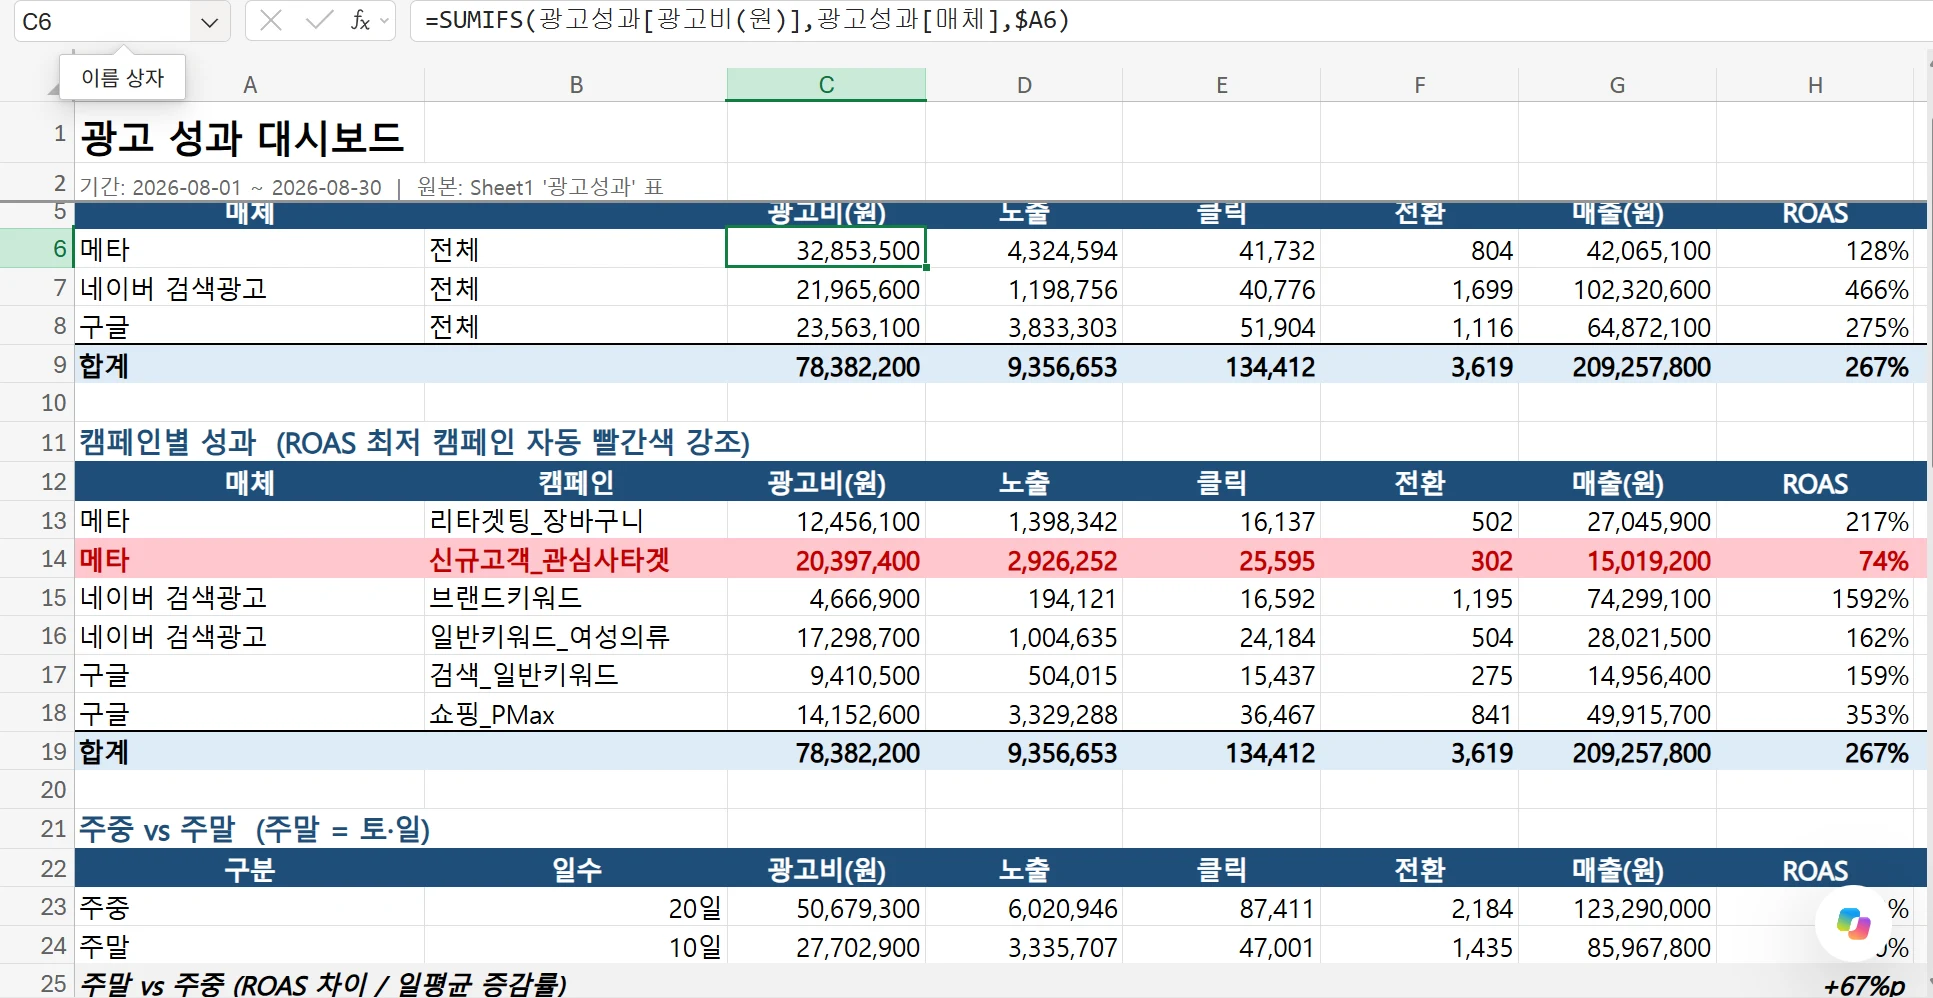
Task: Click the 캠페인 header cell in row 12
Action: click(576, 482)
